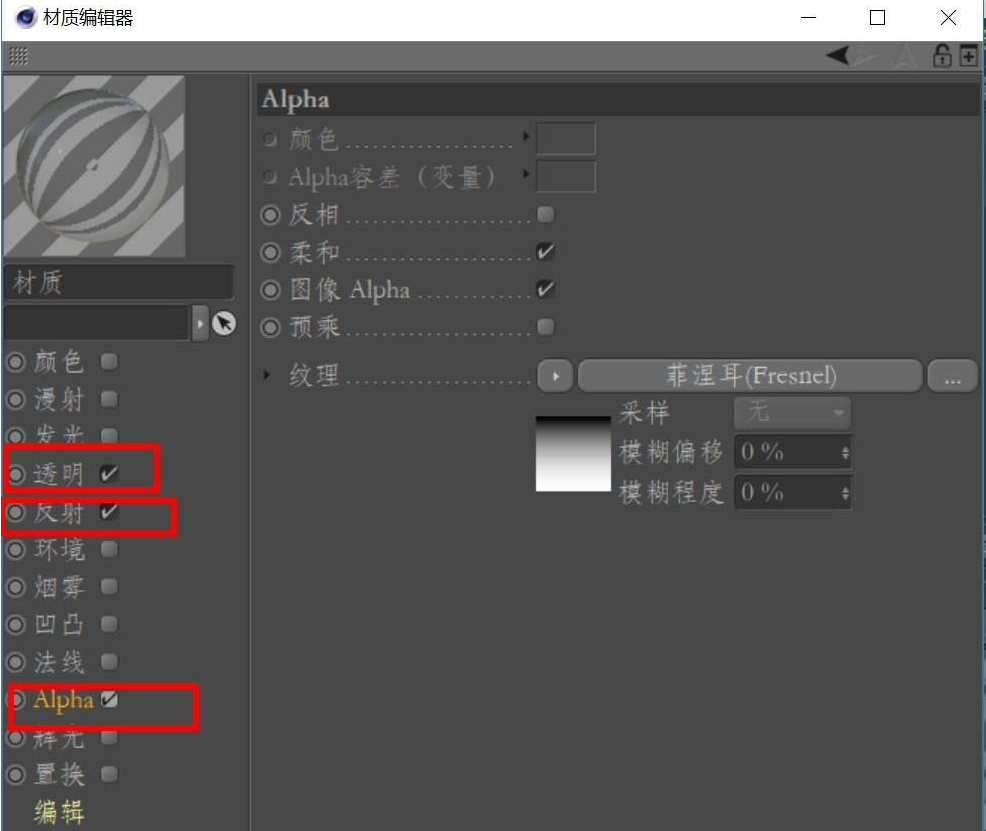This screenshot has width=986, height=831.
Task: Increase 模糊偏移 using the stepper arrows
Action: coord(845,452)
